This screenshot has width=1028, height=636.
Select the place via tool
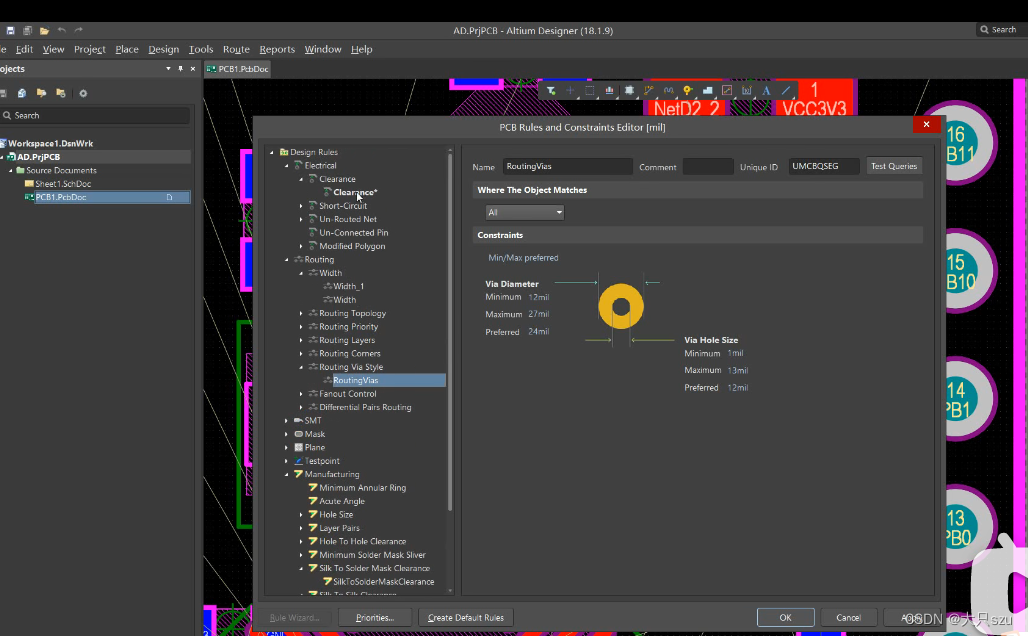click(x=688, y=90)
